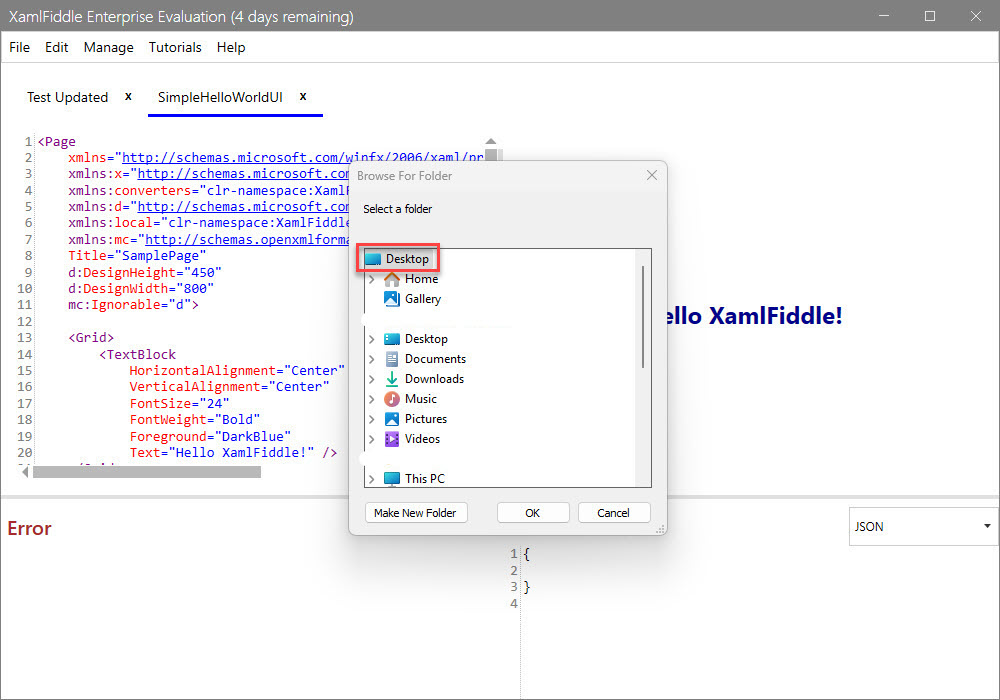
Task: Click the xmlns:converters namespace line
Action: pos(209,190)
